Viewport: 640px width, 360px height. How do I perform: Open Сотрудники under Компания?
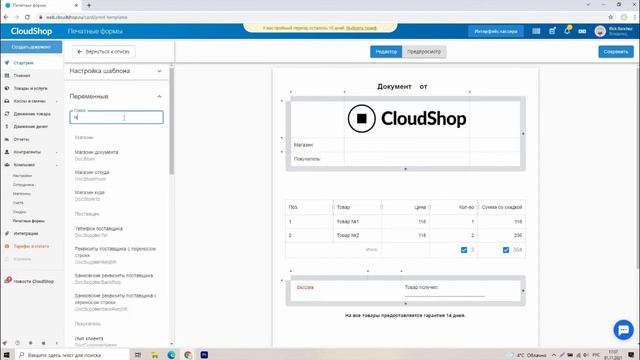click(x=23, y=184)
